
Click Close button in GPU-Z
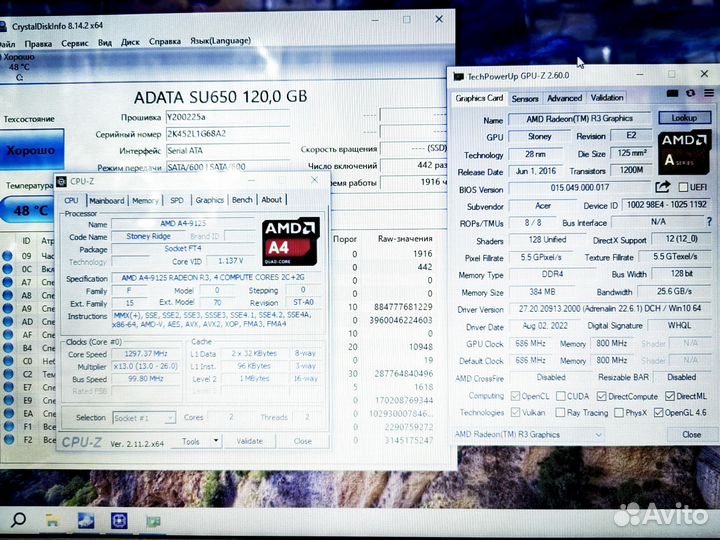click(691, 434)
